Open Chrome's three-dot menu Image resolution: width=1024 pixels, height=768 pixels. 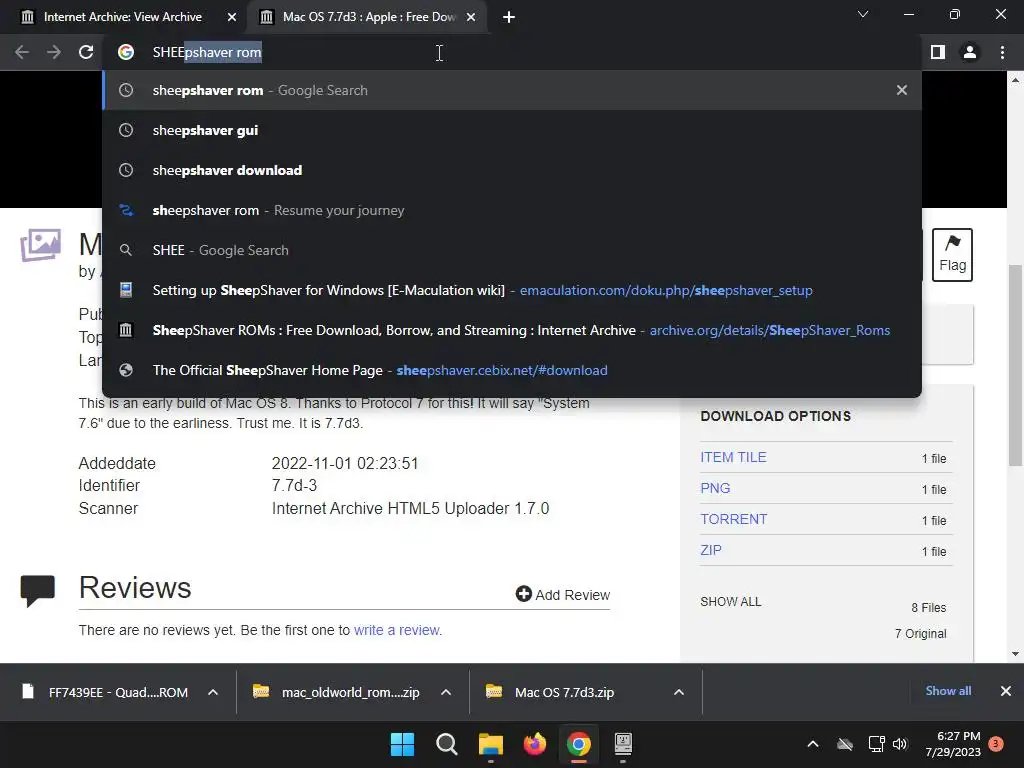coord(1002,52)
